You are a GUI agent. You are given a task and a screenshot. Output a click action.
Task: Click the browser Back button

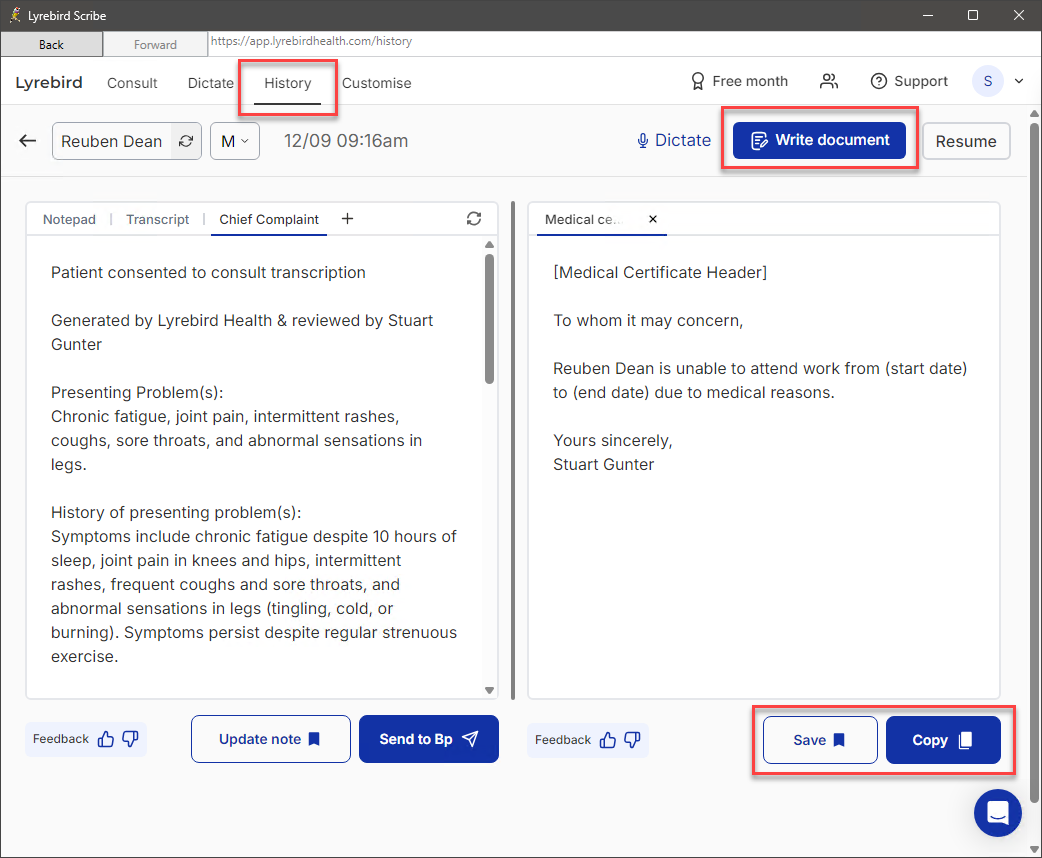pyautogui.click(x=51, y=45)
